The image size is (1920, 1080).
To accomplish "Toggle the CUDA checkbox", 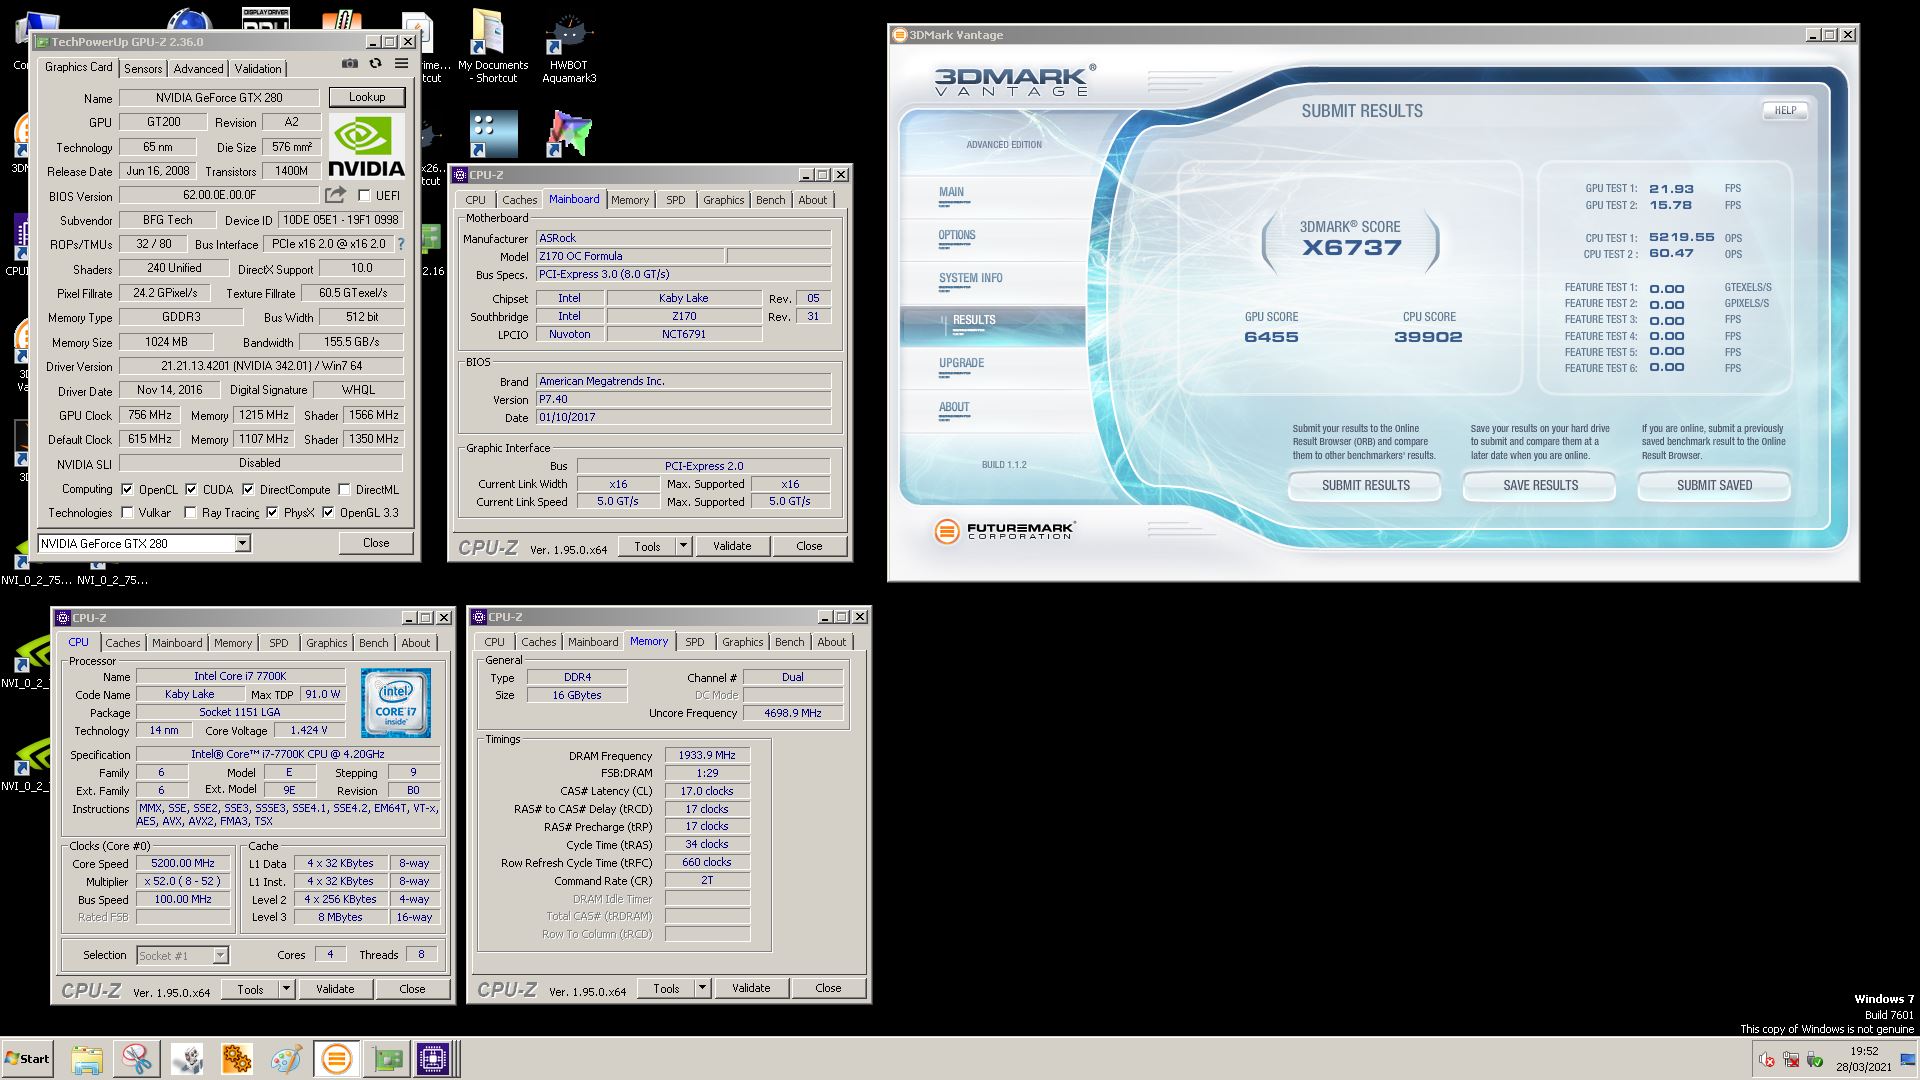I will click(191, 489).
